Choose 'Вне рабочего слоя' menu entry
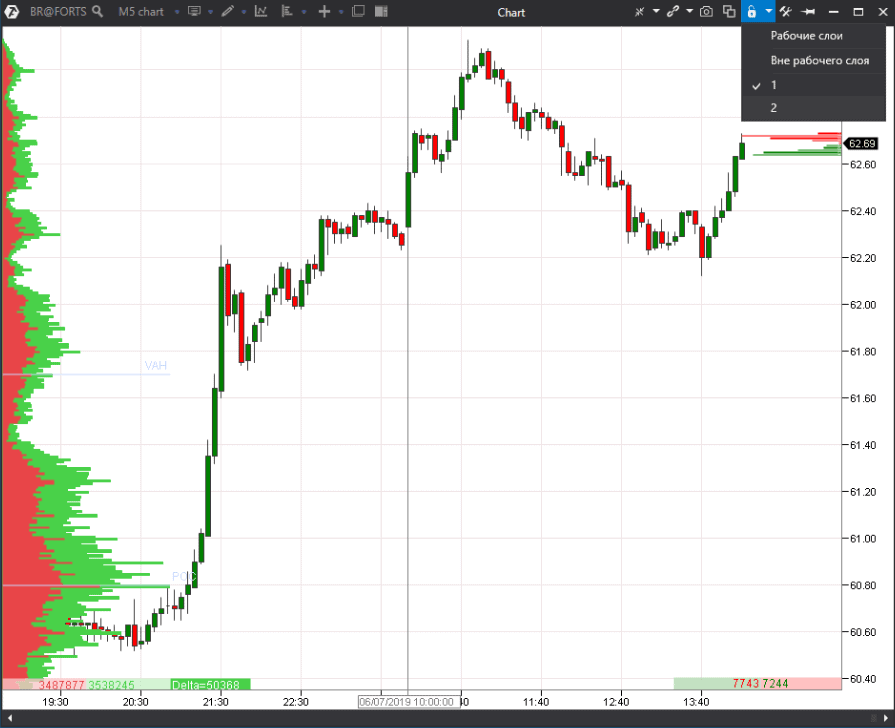This screenshot has height=728, width=895. 819,61
